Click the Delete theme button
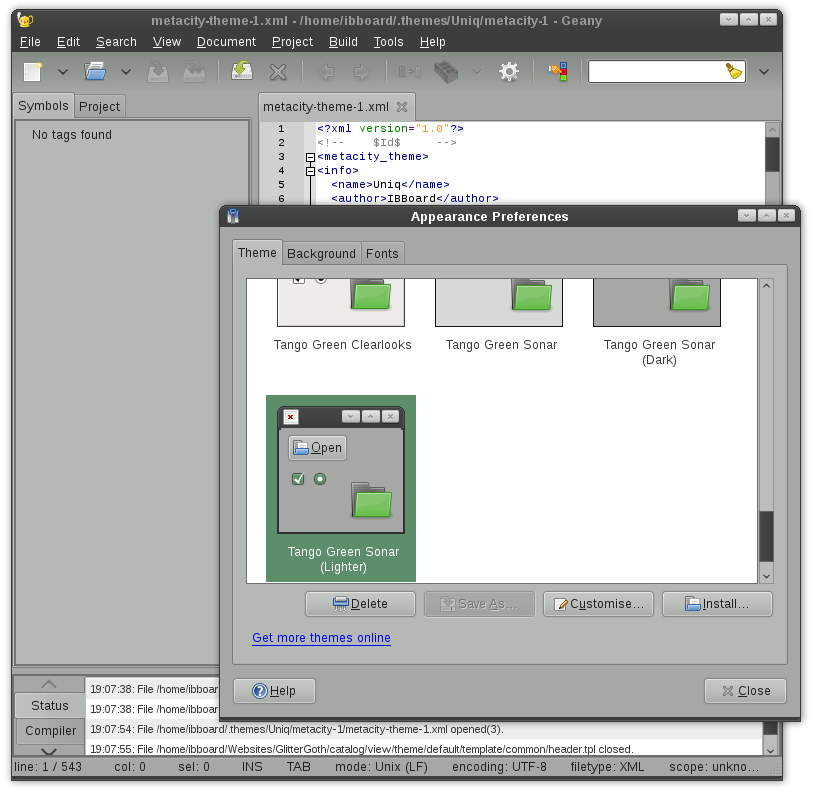 click(360, 604)
